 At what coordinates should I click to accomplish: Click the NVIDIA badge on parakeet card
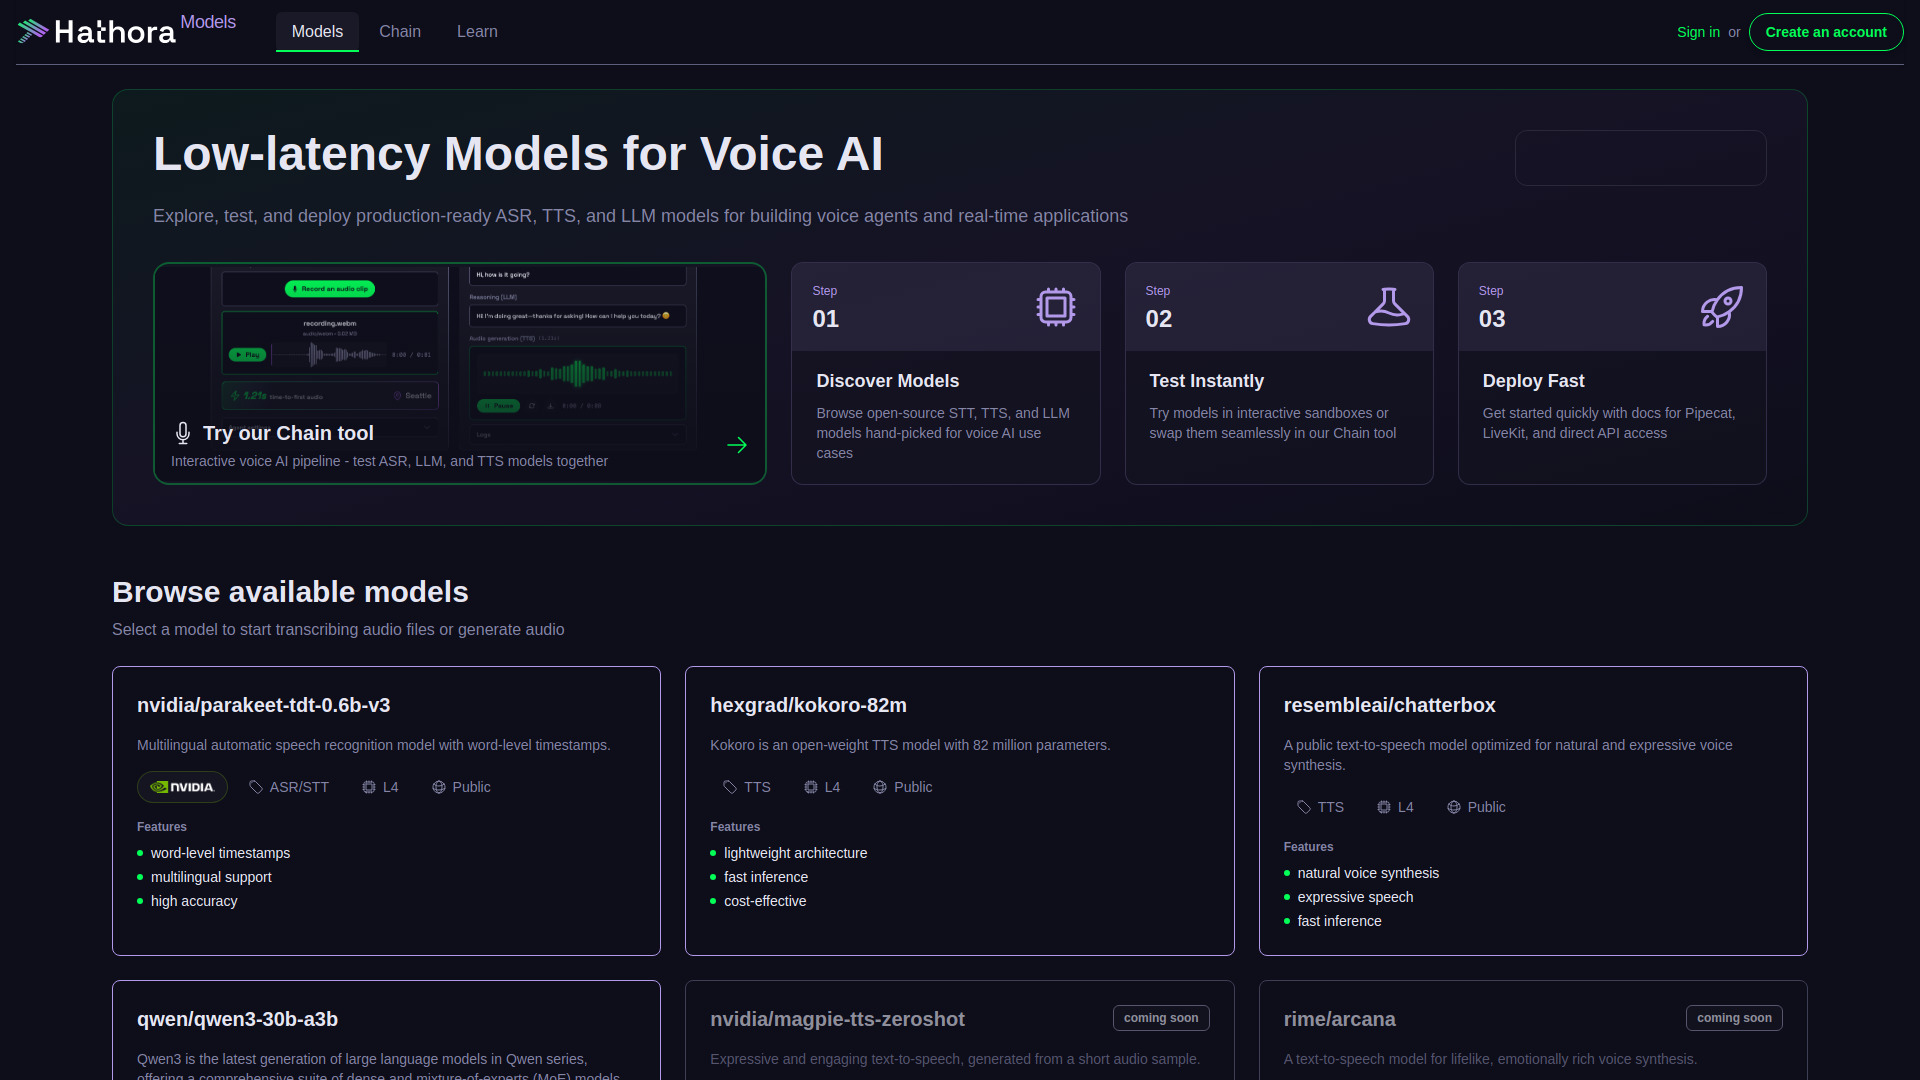point(182,787)
